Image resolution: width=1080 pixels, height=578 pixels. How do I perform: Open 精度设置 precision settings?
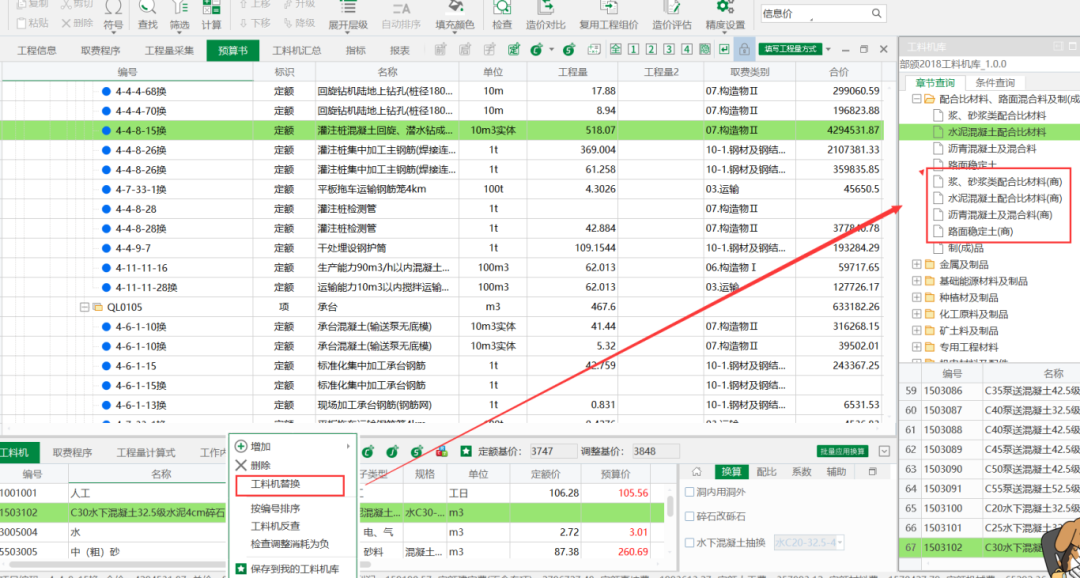pos(725,15)
